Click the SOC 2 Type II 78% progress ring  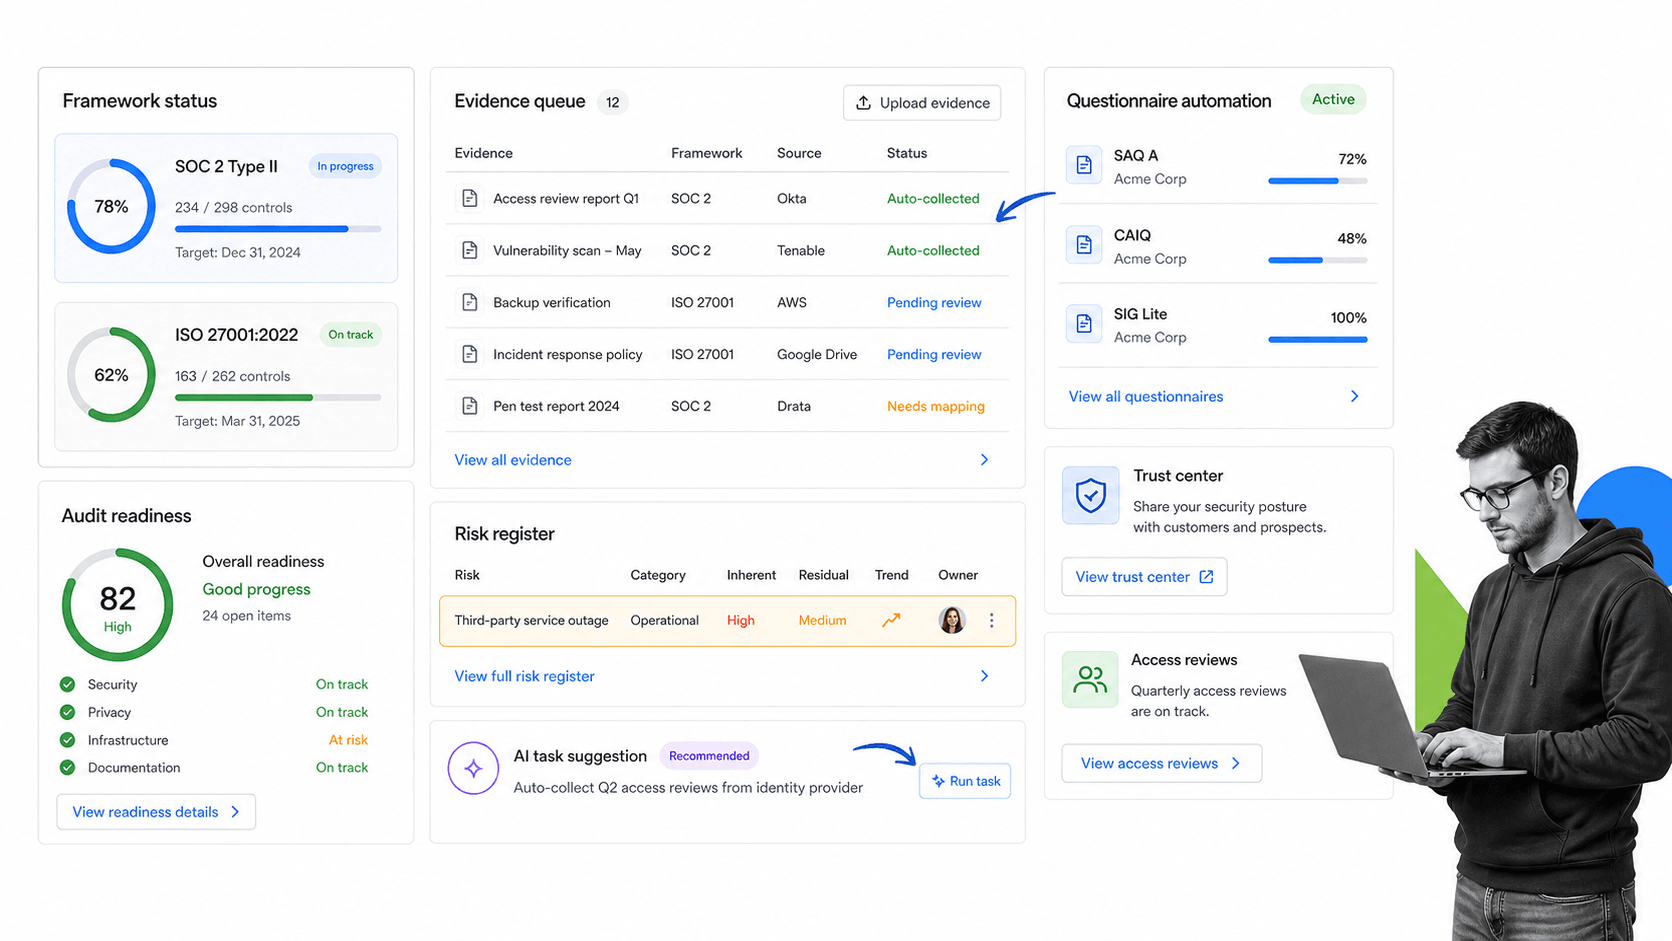(111, 206)
